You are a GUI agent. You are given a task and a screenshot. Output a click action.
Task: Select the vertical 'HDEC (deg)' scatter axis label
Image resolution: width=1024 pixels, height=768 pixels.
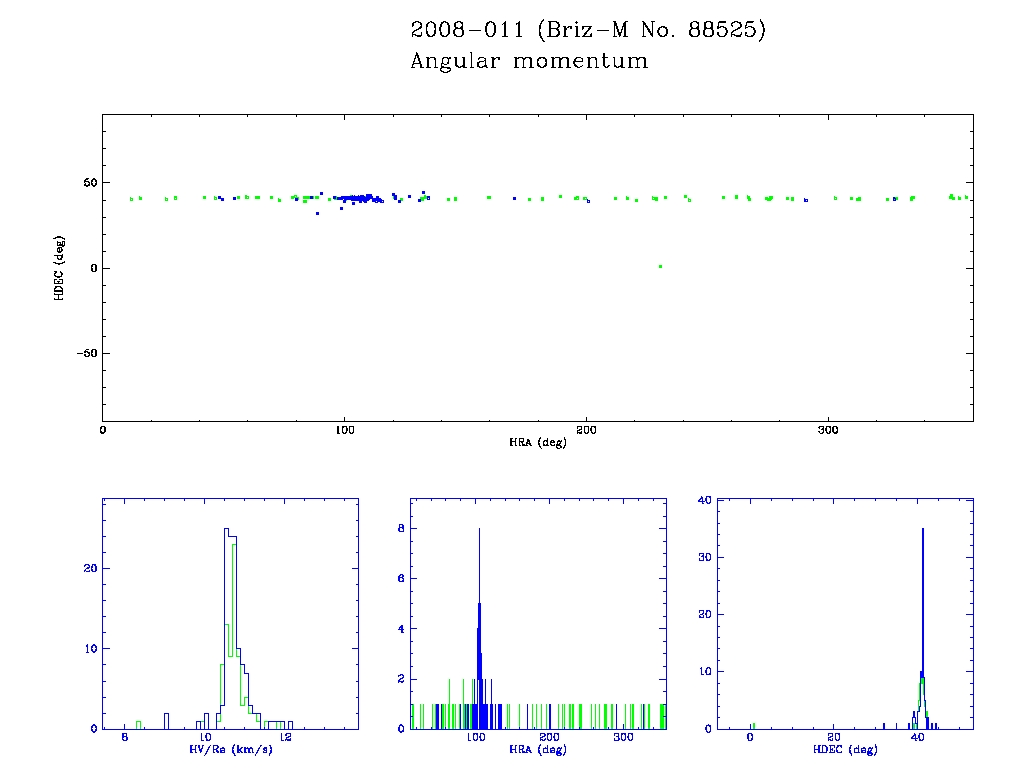click(x=60, y=268)
